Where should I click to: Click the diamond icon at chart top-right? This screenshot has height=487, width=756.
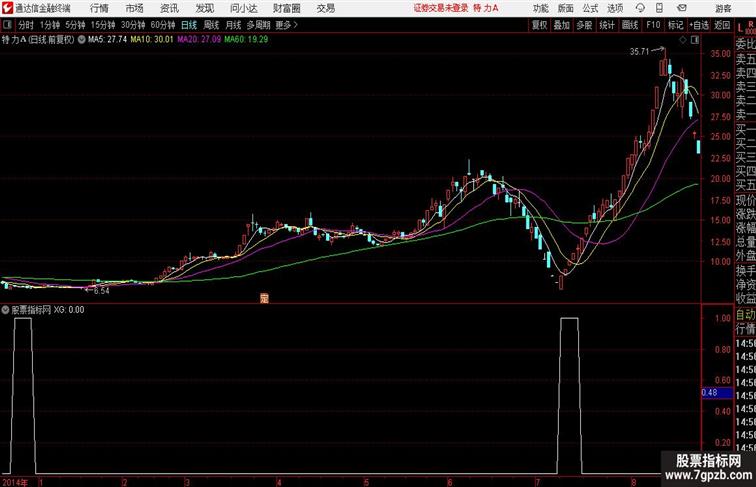pos(683,40)
